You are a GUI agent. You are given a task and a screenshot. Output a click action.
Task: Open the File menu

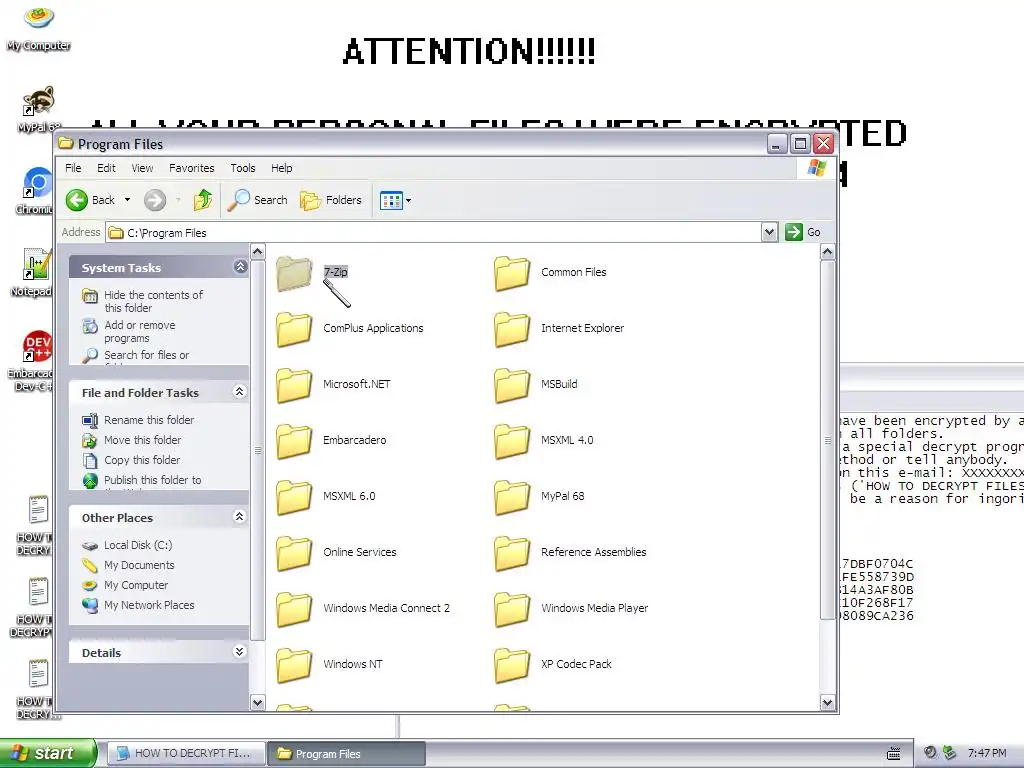73,168
